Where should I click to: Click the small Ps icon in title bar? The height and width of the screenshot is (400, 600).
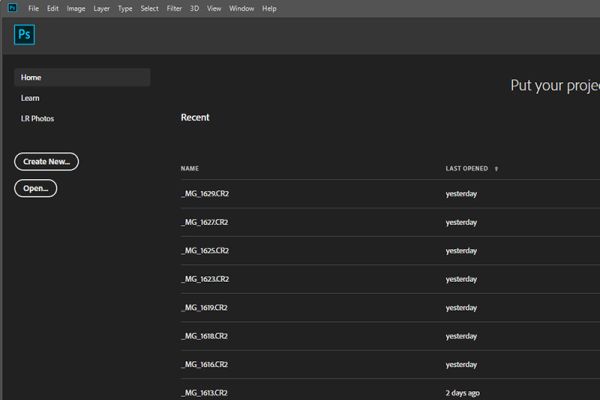[12, 8]
